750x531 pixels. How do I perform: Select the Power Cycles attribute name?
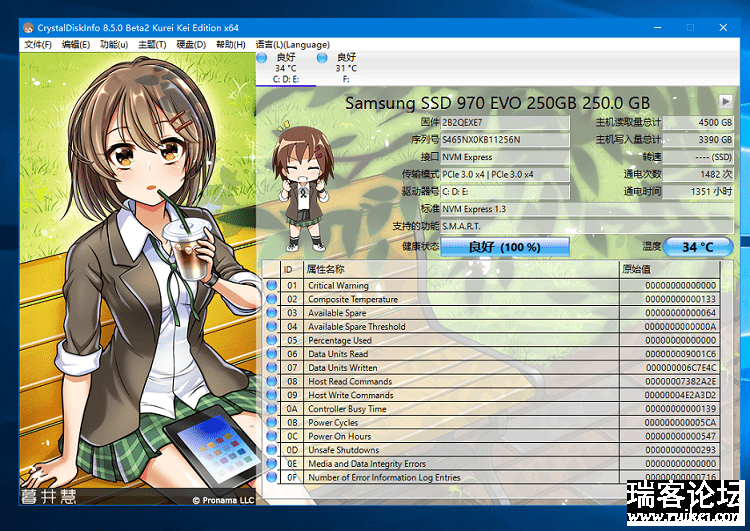(x=333, y=423)
